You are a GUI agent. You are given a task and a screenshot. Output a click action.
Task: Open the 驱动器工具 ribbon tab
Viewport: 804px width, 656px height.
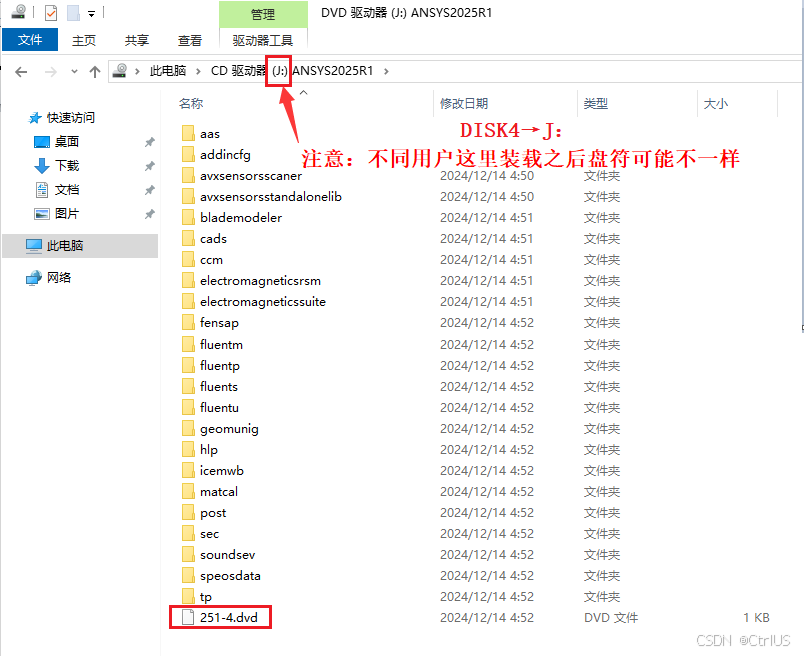[x=263, y=41]
